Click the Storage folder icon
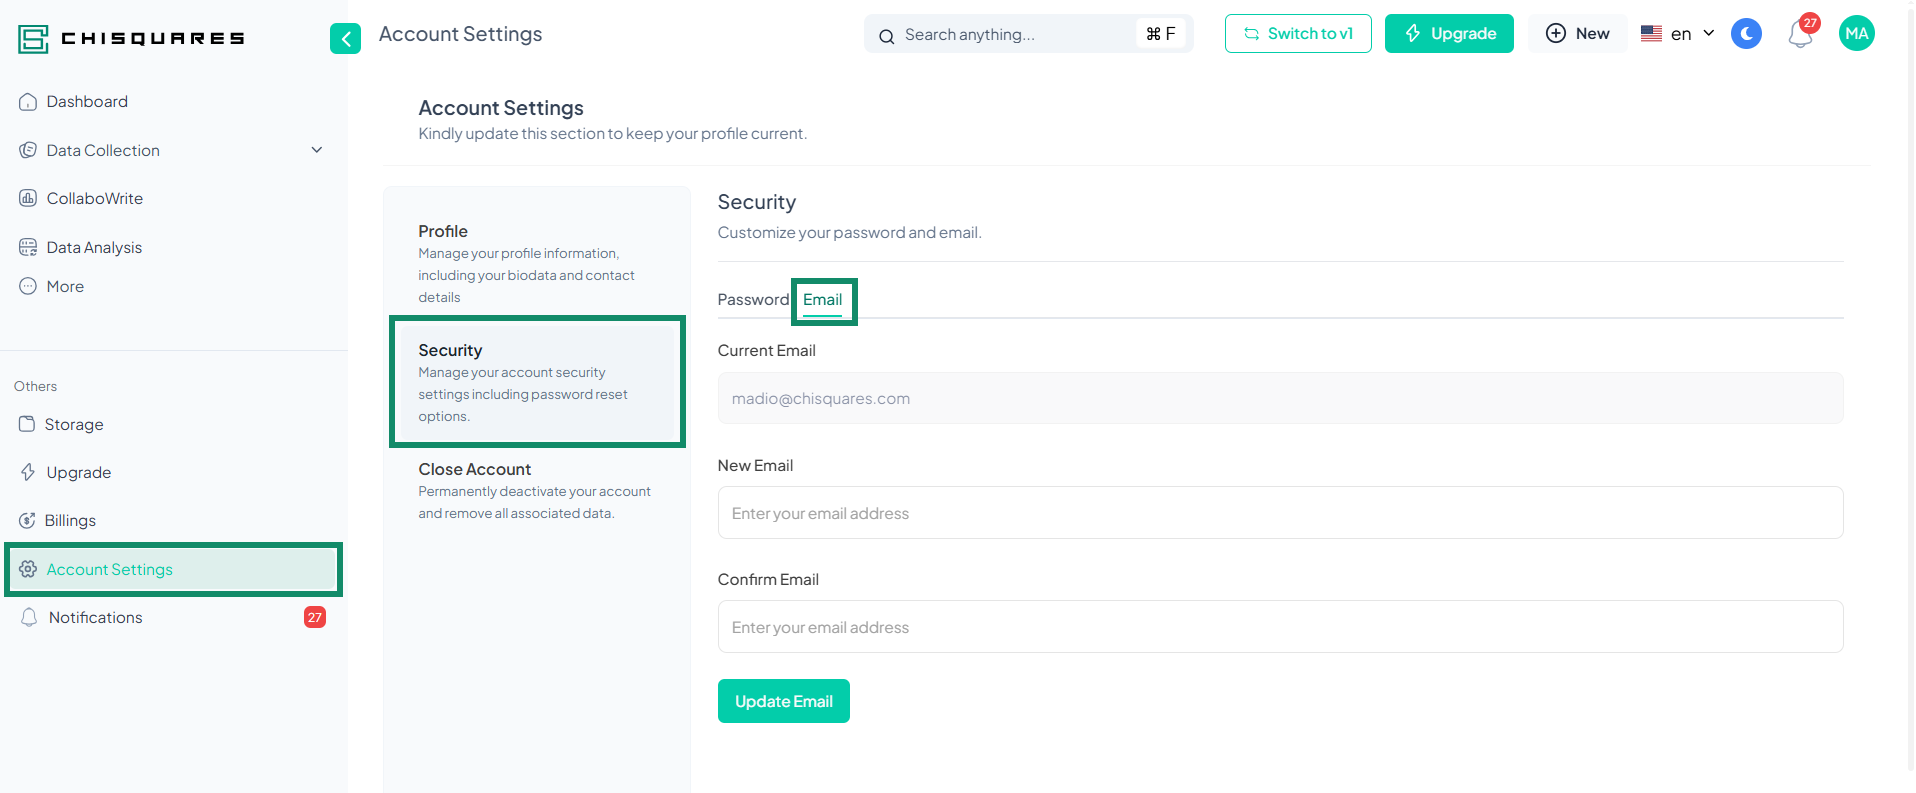This screenshot has width=1916, height=793. coord(27,424)
